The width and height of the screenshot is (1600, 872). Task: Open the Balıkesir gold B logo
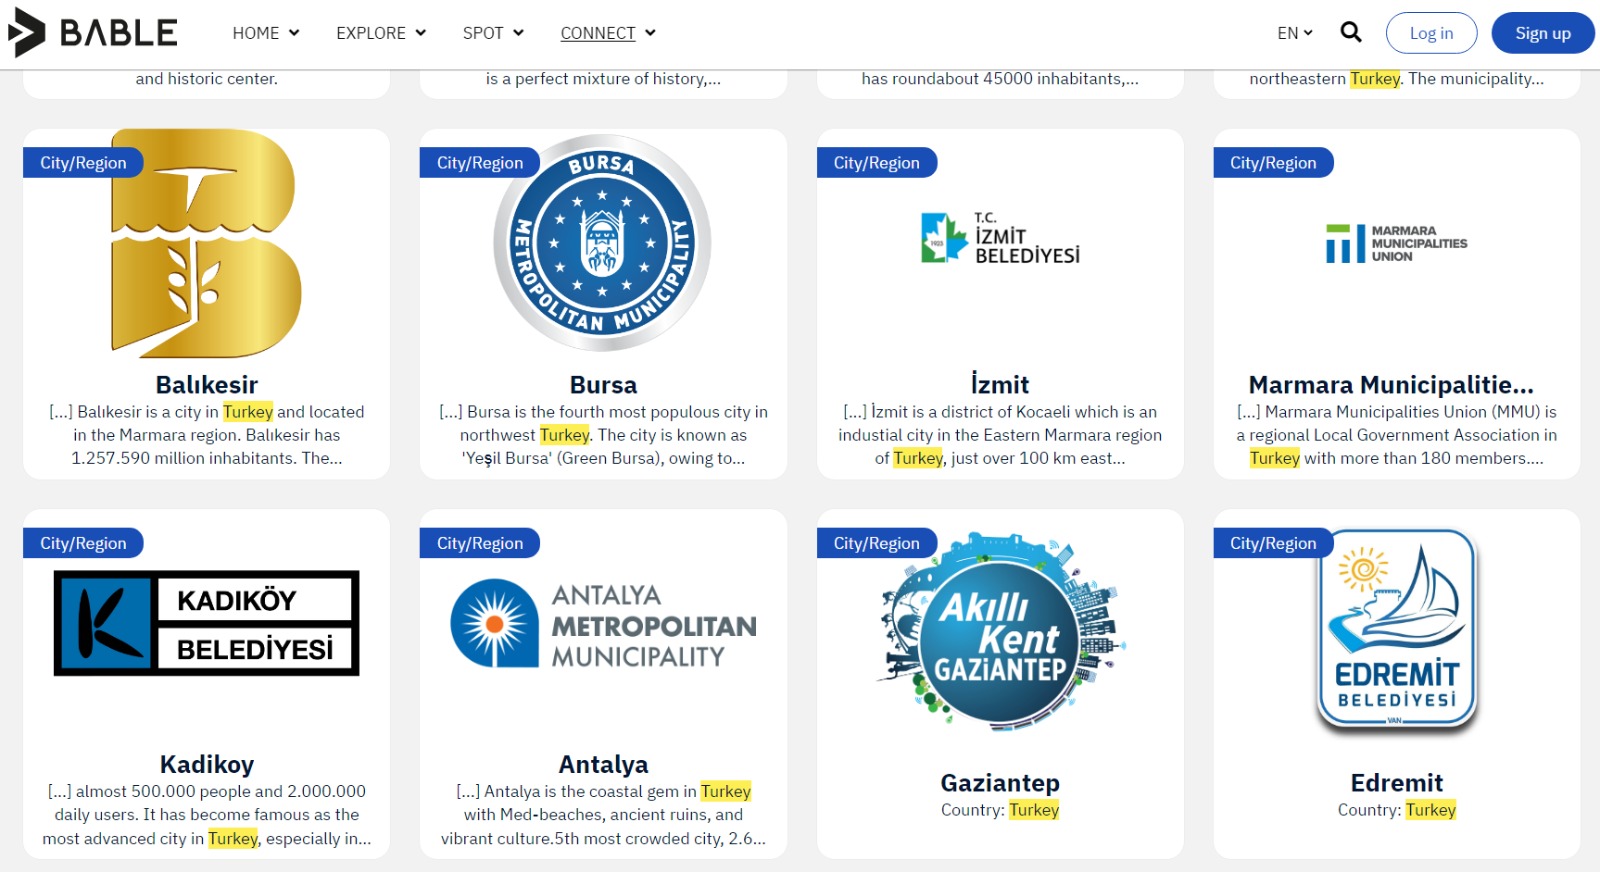pyautogui.click(x=206, y=243)
